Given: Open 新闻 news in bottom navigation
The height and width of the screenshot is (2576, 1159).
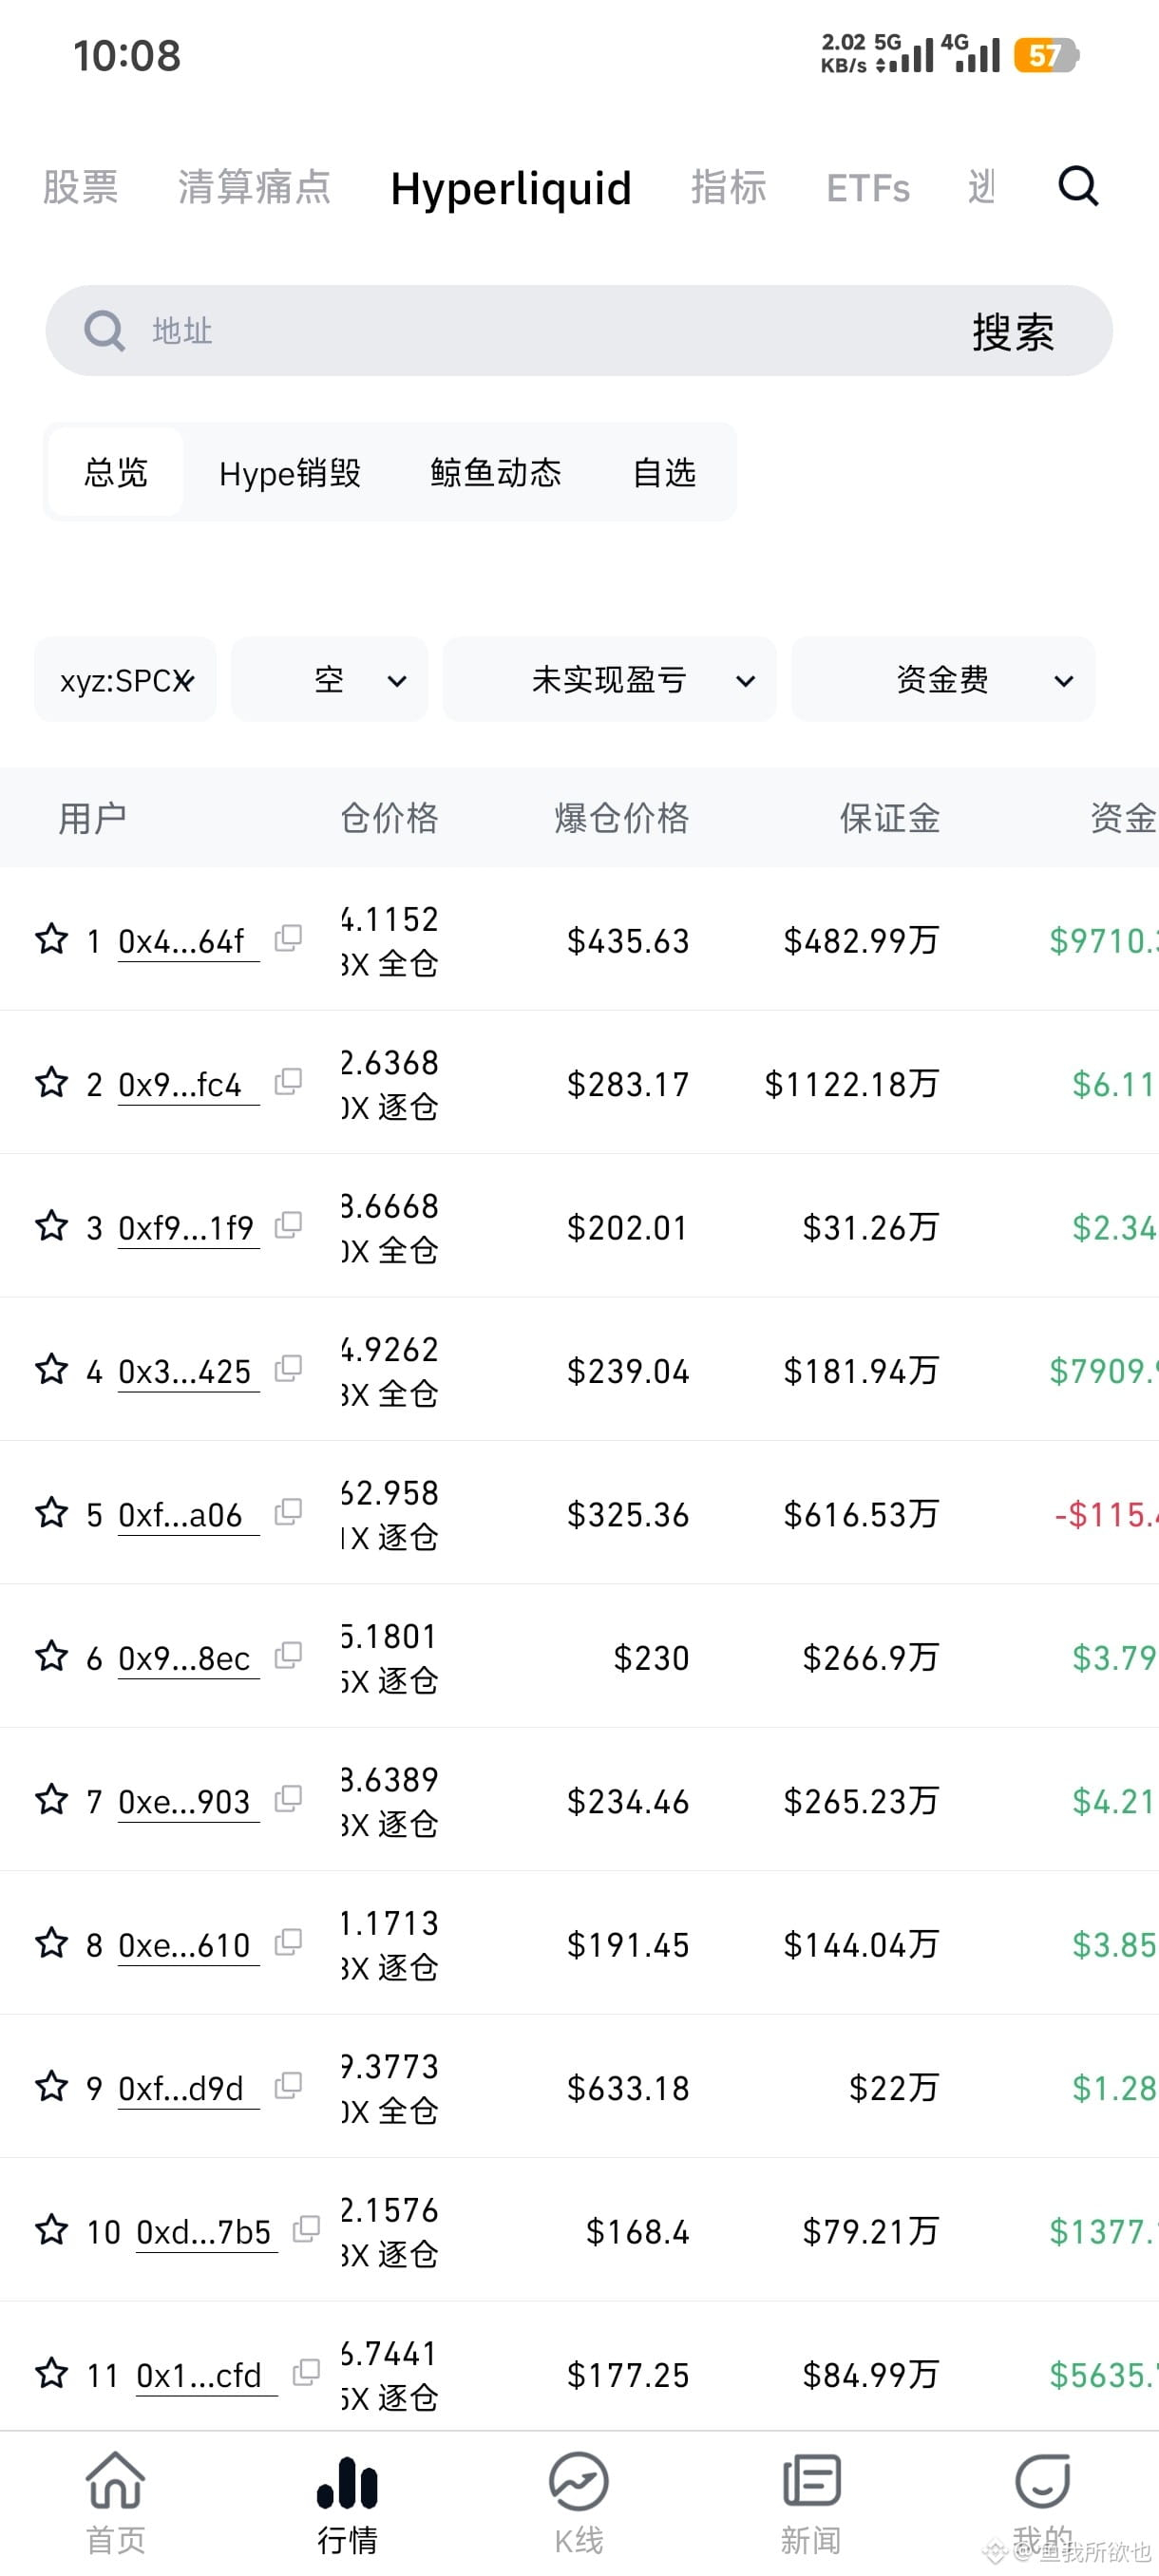Looking at the screenshot, I should point(811,2502).
